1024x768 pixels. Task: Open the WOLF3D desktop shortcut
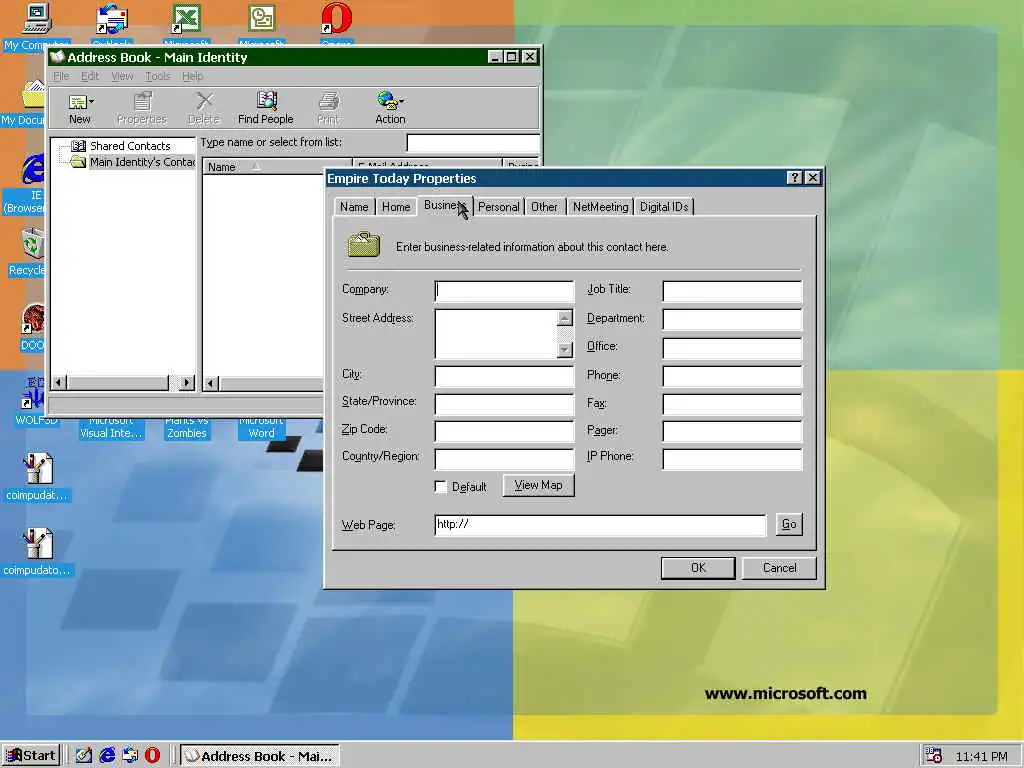coord(33,393)
